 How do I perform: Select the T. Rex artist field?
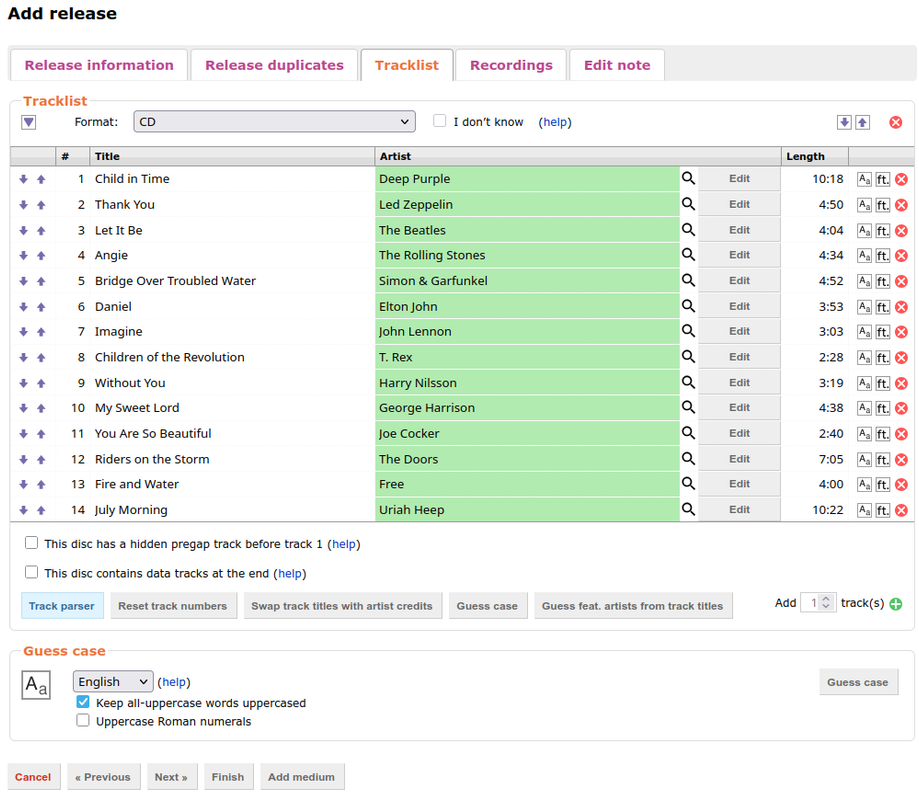coord(527,357)
